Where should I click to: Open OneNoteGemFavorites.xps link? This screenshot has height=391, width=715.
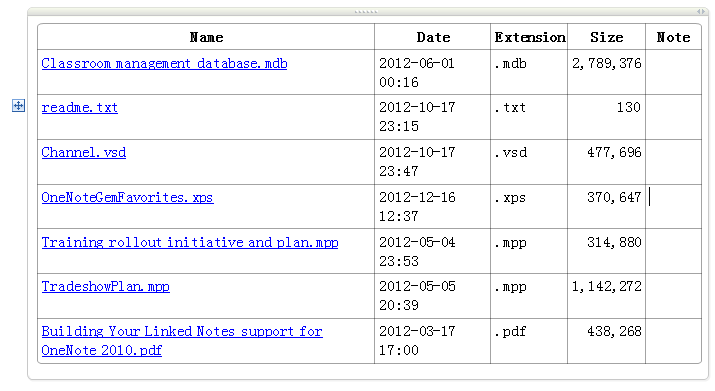click(127, 198)
